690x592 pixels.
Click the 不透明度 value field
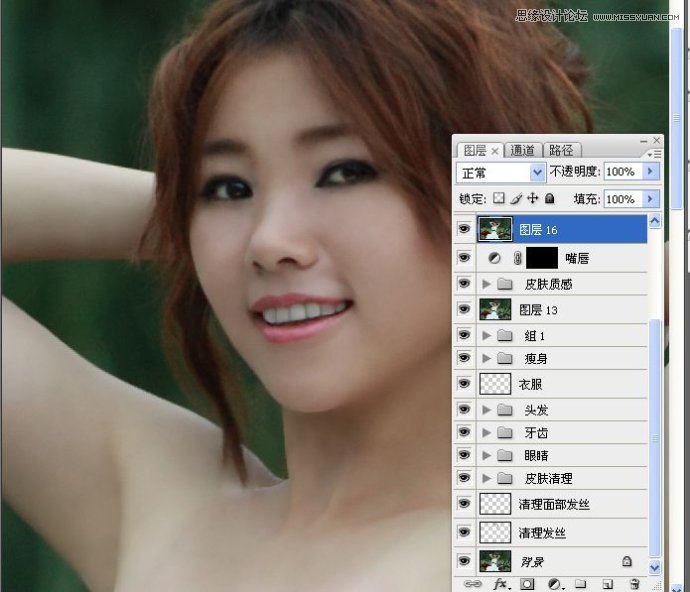click(624, 171)
